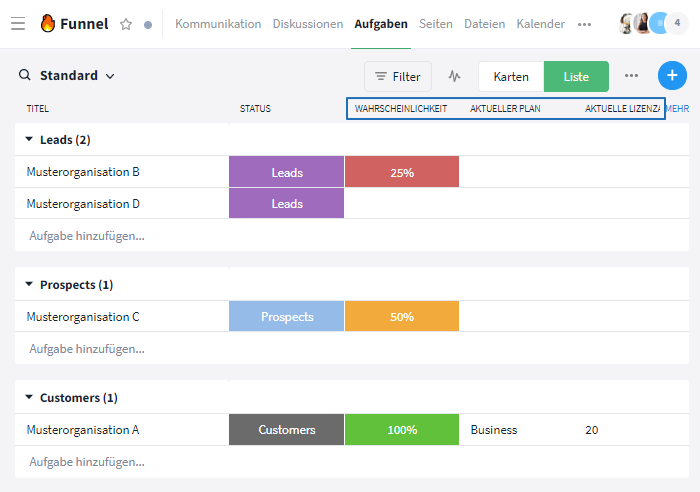This screenshot has height=492, width=700.
Task: Click the status dot beside the star
Action: pyautogui.click(x=148, y=25)
